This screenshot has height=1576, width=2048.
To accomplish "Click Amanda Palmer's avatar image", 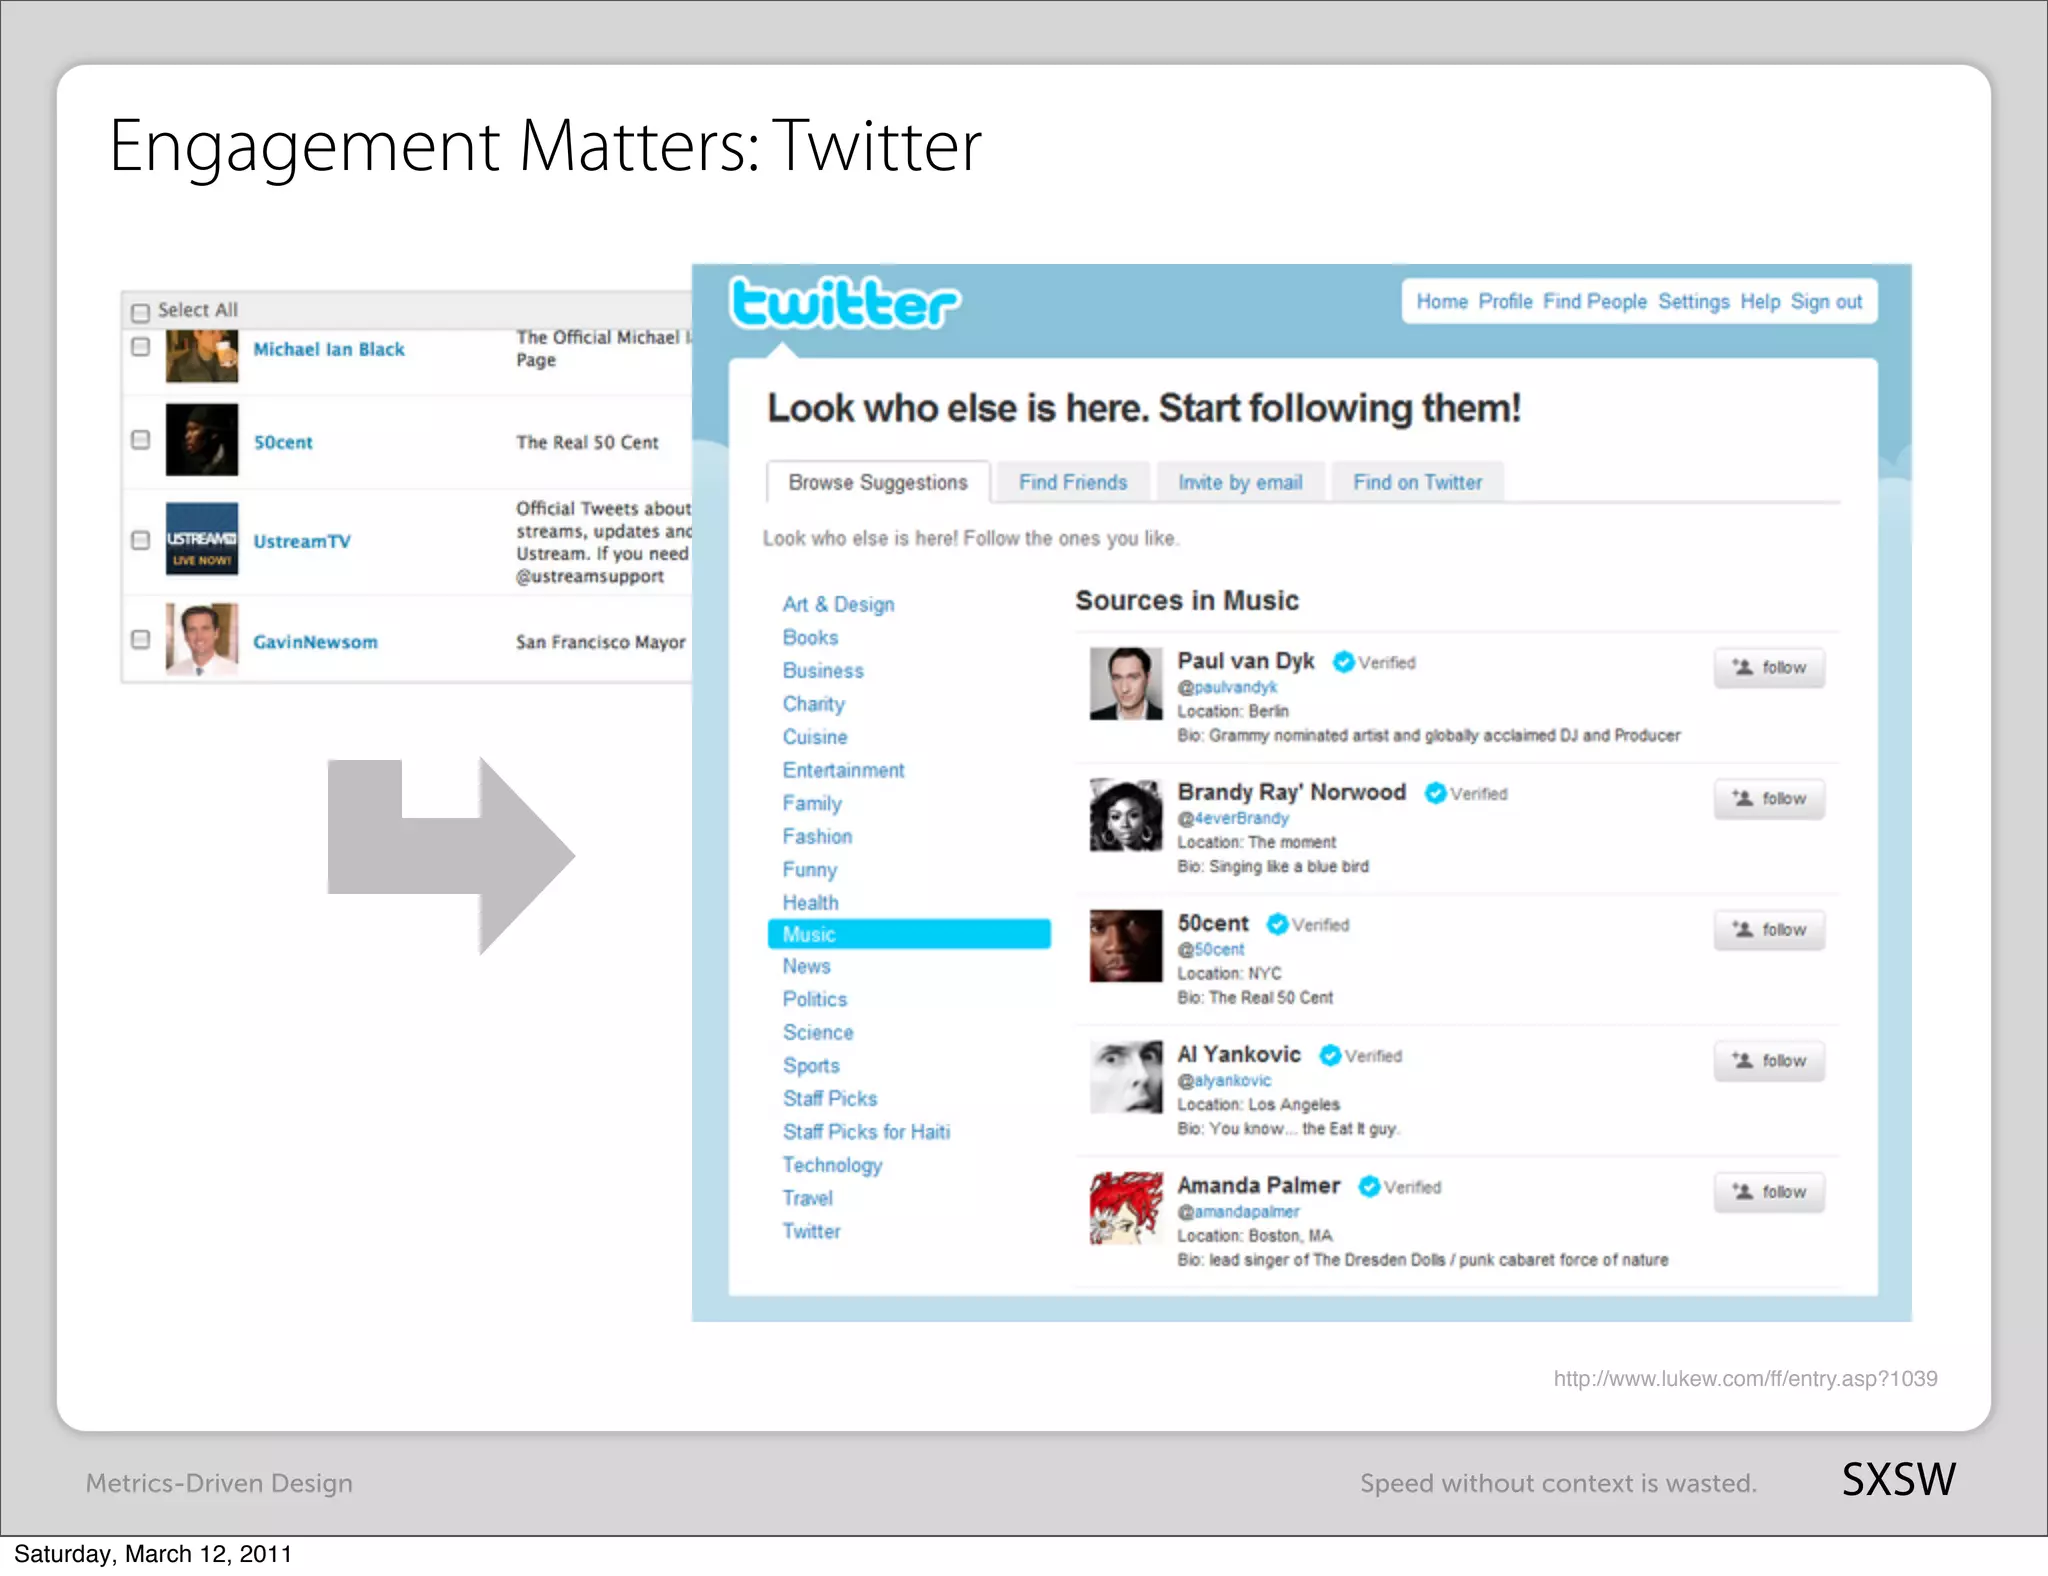I will click(x=1125, y=1208).
